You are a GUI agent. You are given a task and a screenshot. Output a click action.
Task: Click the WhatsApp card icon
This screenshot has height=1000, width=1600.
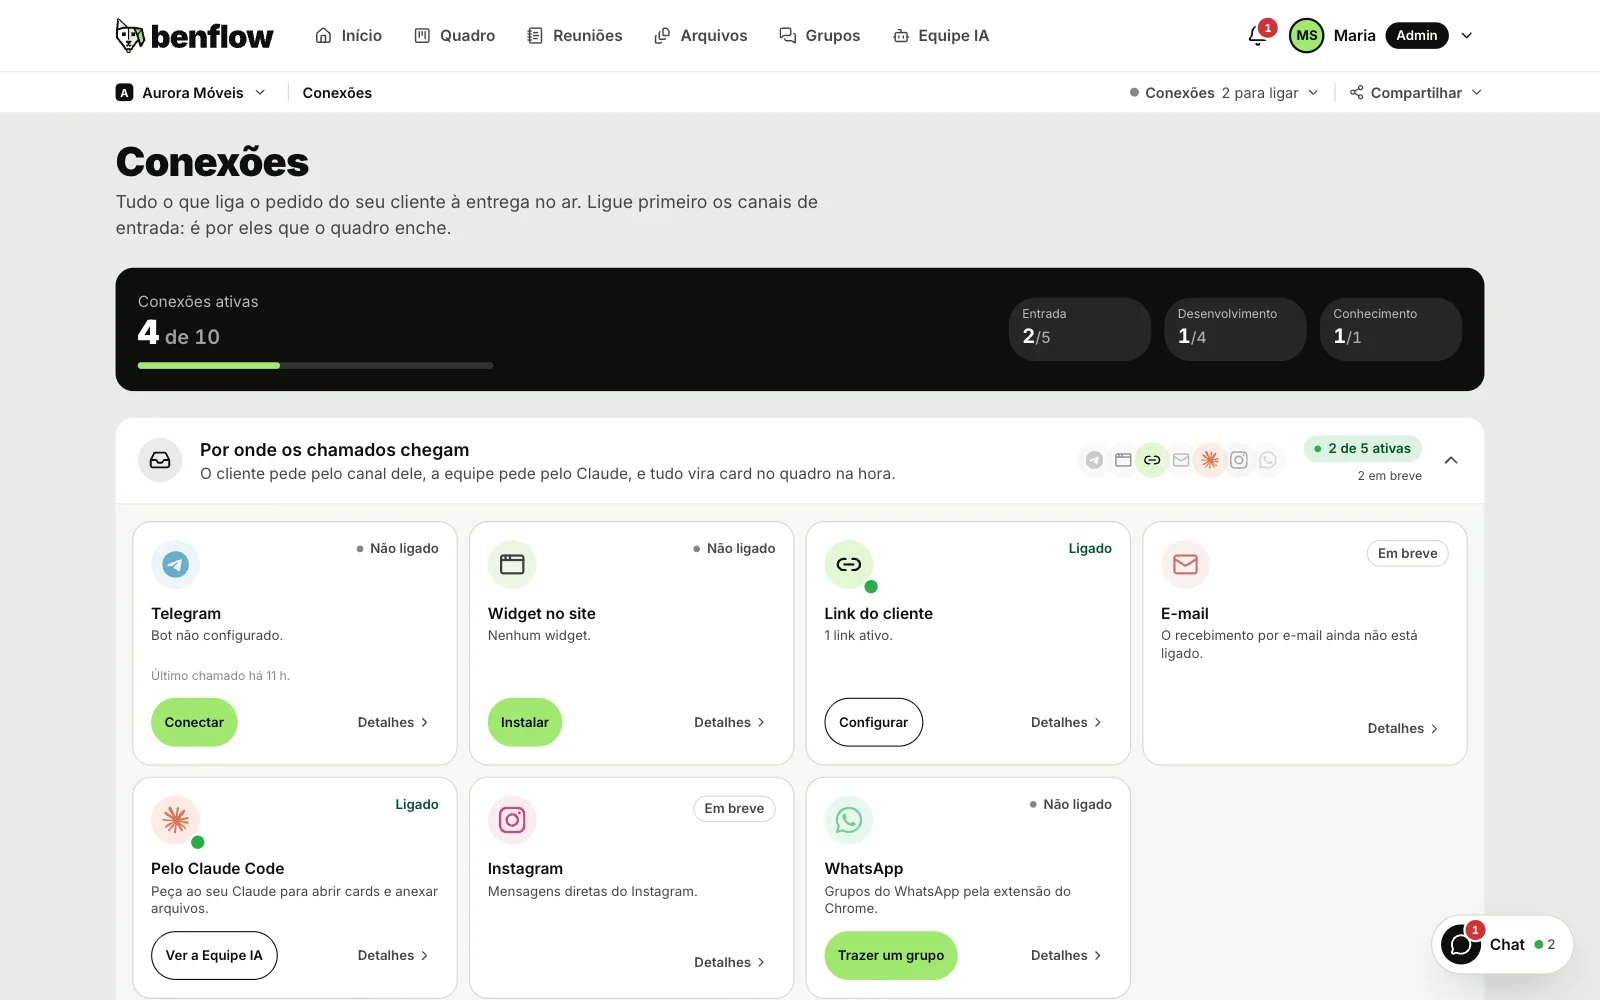(x=849, y=820)
